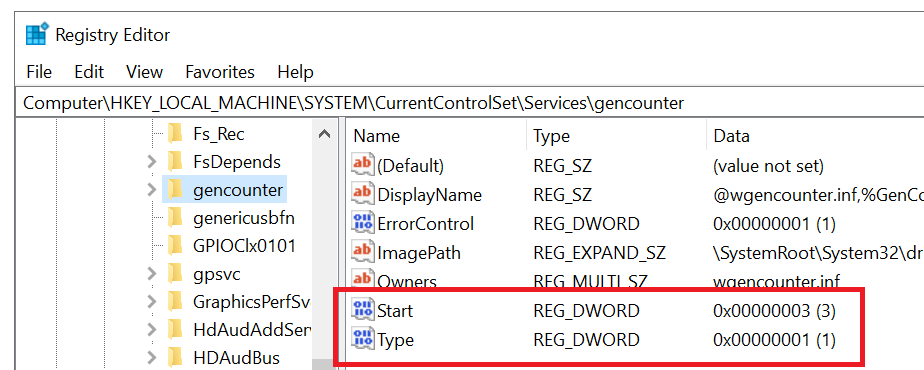Select the (Default) value name
This screenshot has height=370, width=924.
tap(411, 166)
